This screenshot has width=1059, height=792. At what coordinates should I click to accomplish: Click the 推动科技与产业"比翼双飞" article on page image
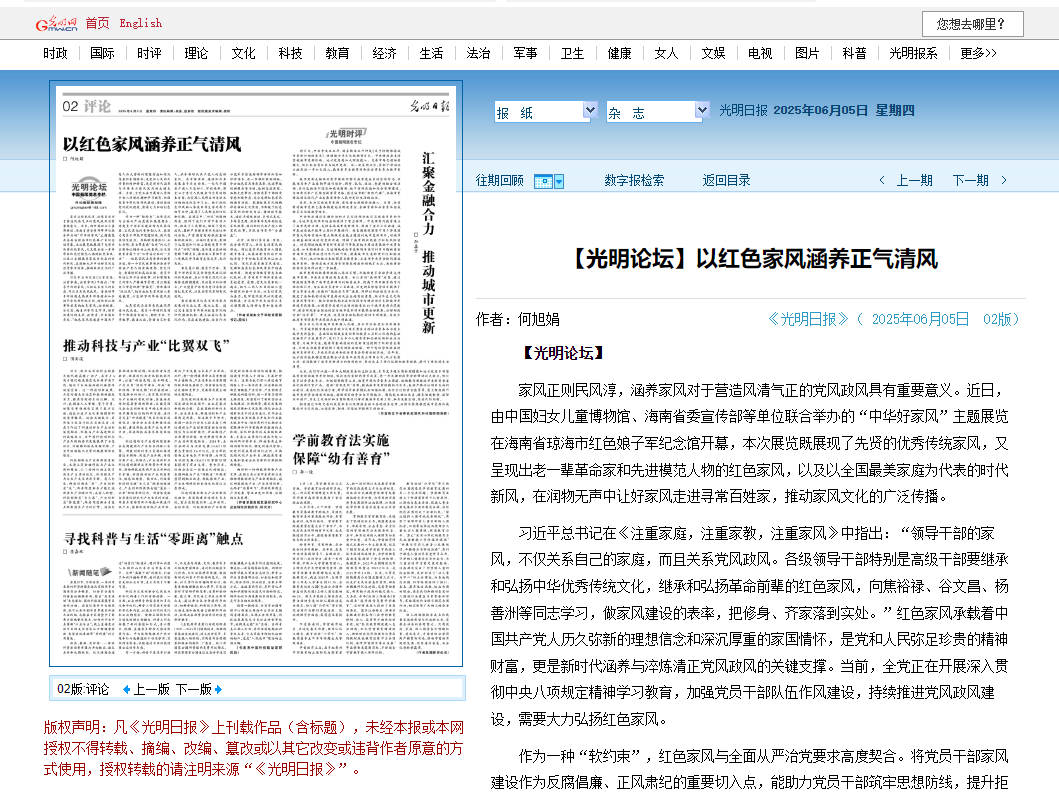click(x=147, y=346)
